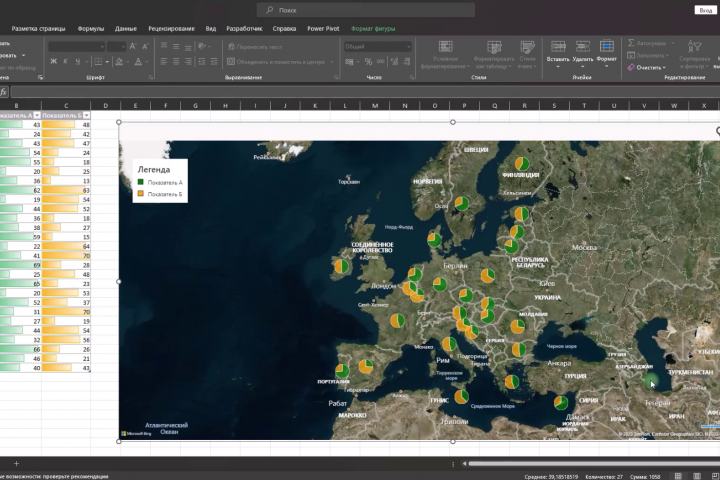Screen dimensions: 720x480
Task: Click the add new sheet plus icon
Action: click(x=15, y=463)
